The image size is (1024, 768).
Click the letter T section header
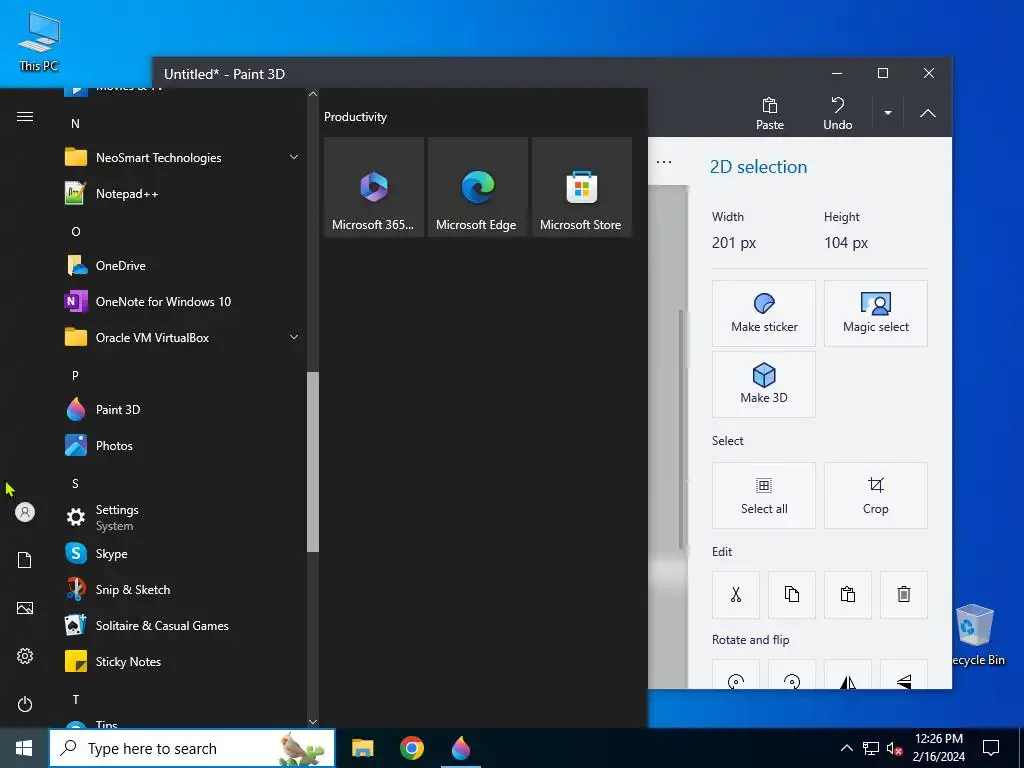click(x=76, y=699)
